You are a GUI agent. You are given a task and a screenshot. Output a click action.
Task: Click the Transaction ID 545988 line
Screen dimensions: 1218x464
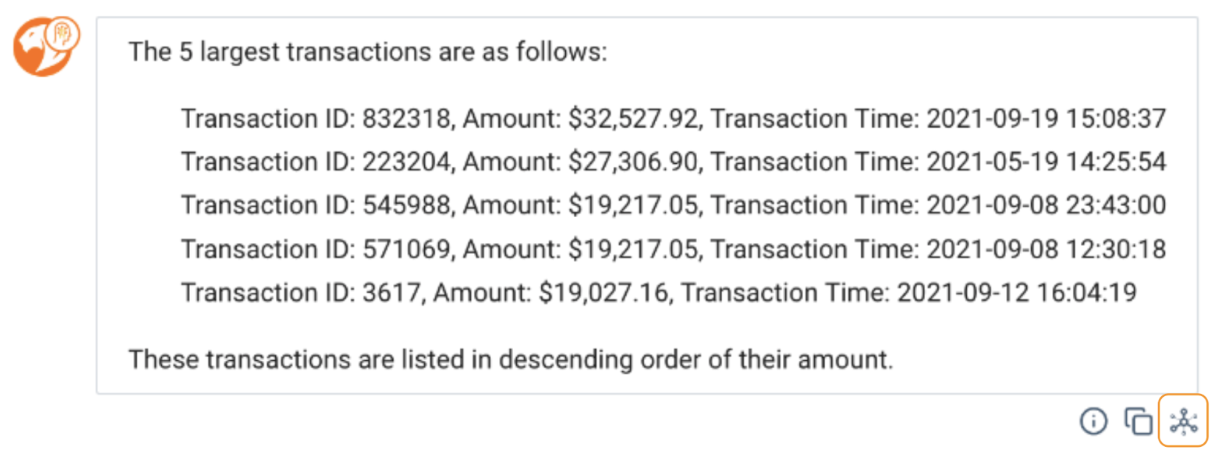tap(673, 205)
